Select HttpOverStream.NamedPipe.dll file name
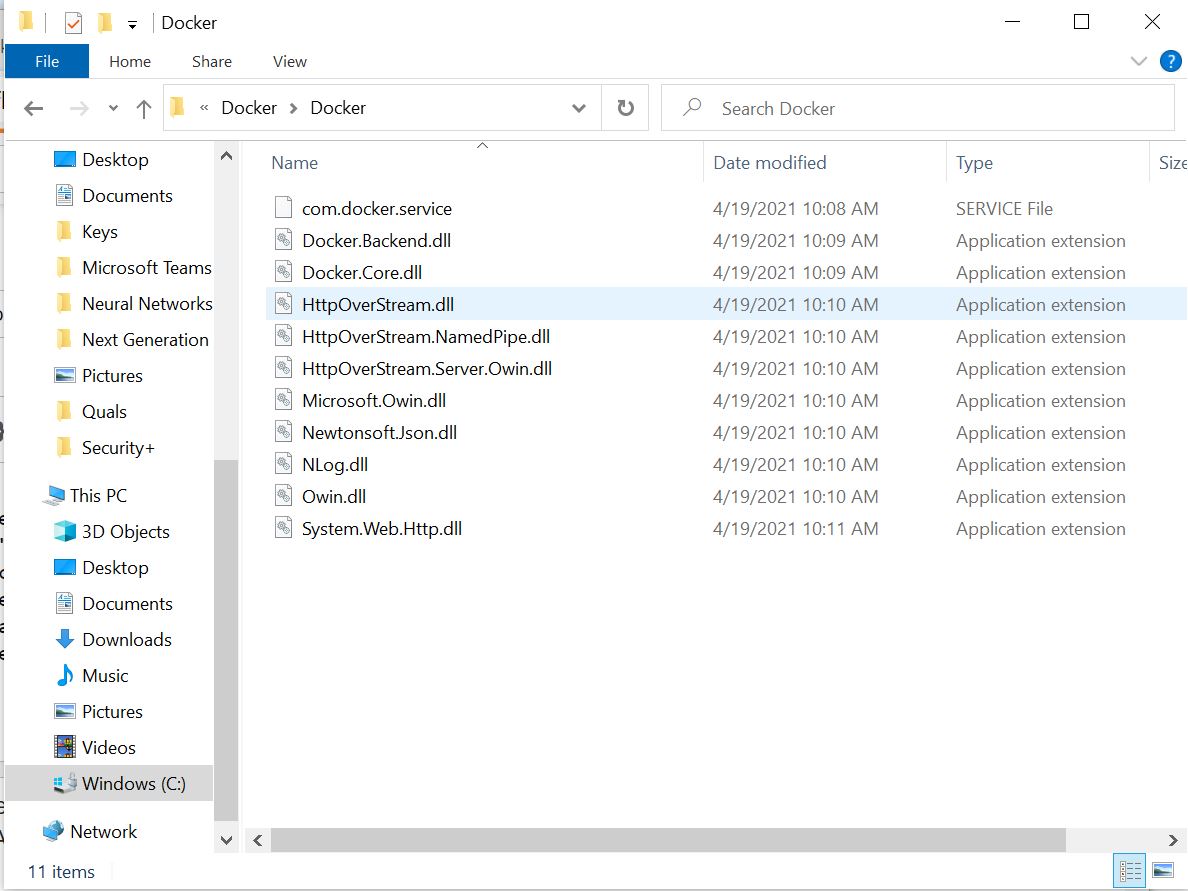Image resolution: width=1188 pixels, height=891 pixels. [x=426, y=336]
